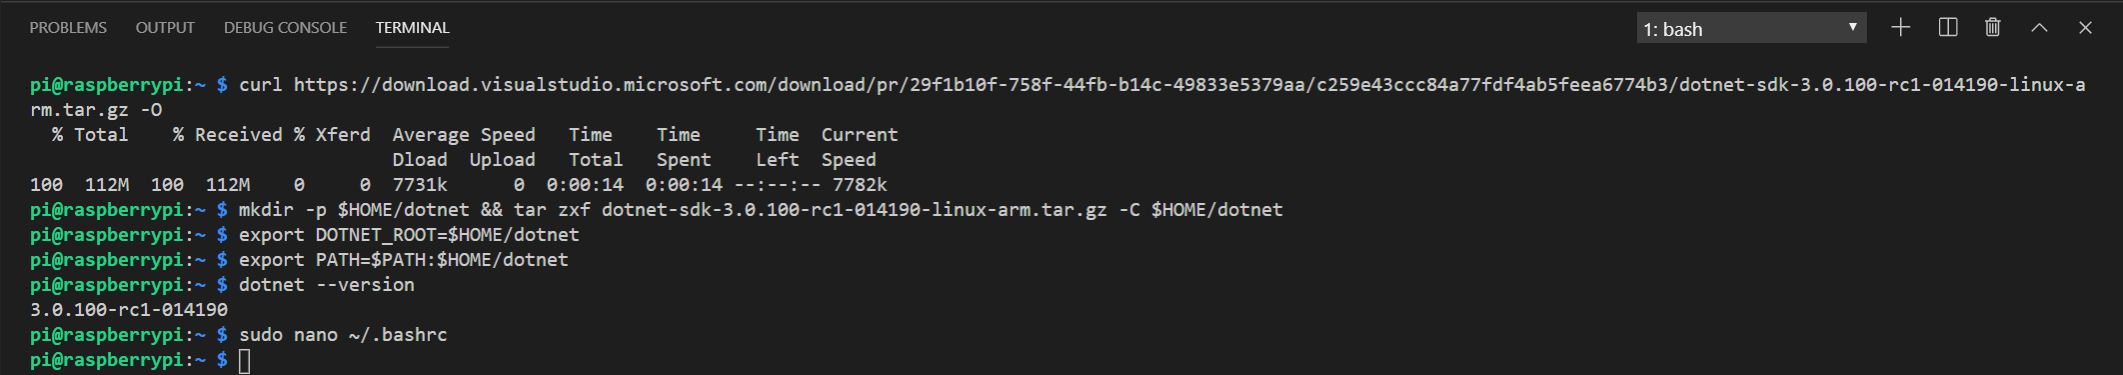Create a new terminal with the plus icon
This screenshot has height=375, width=2123.
[1901, 28]
